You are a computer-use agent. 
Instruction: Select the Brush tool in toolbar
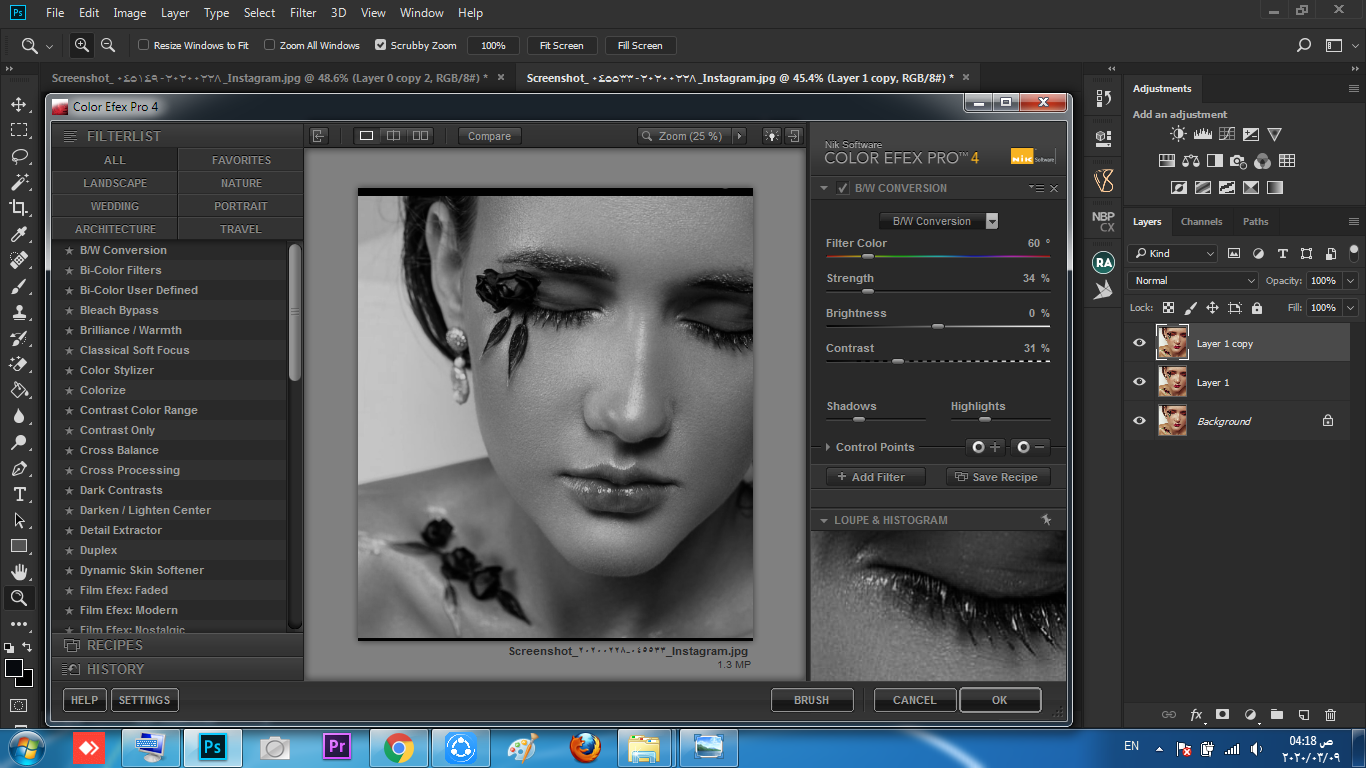[19, 286]
